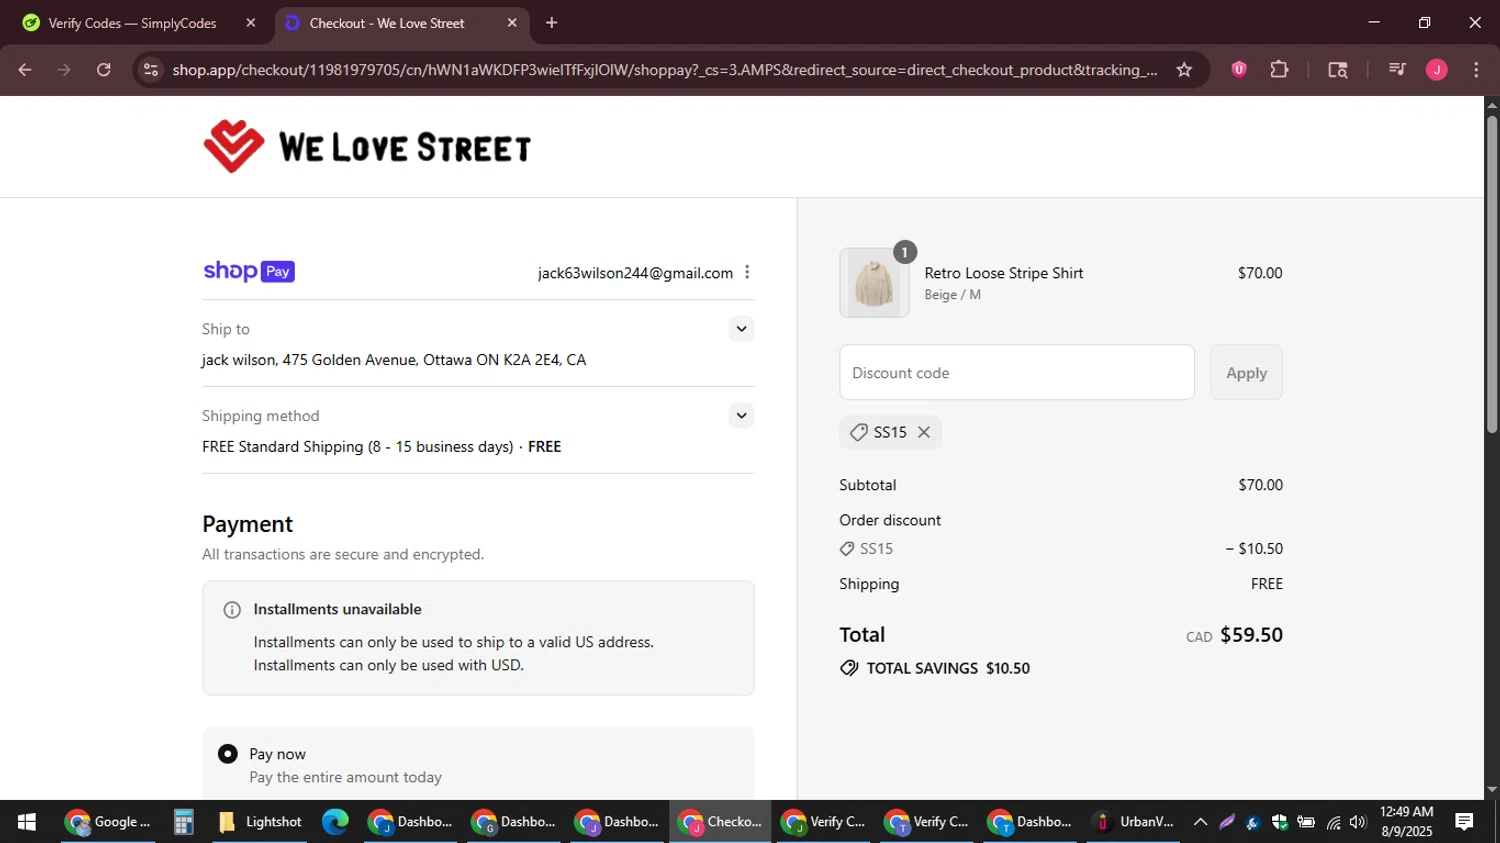The image size is (1500, 843).
Task: Open the Extensions puzzle menu
Action: (1279, 70)
